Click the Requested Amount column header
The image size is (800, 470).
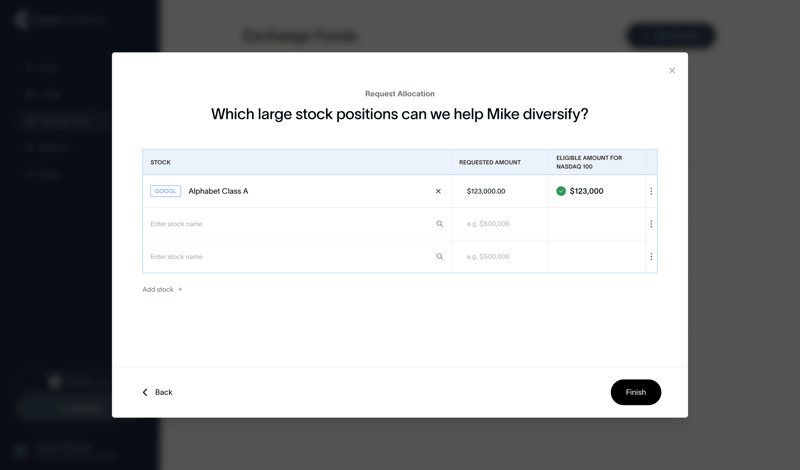pos(490,162)
